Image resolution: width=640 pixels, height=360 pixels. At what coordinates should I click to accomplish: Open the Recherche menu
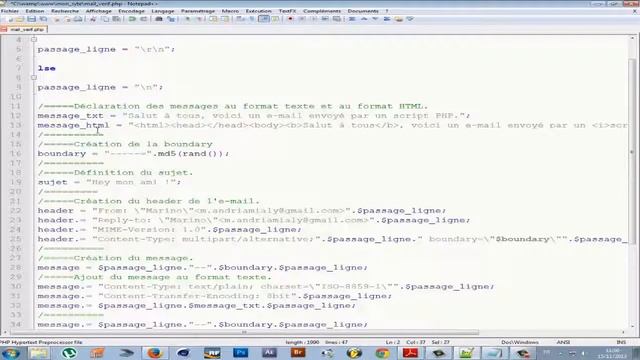[65, 11]
